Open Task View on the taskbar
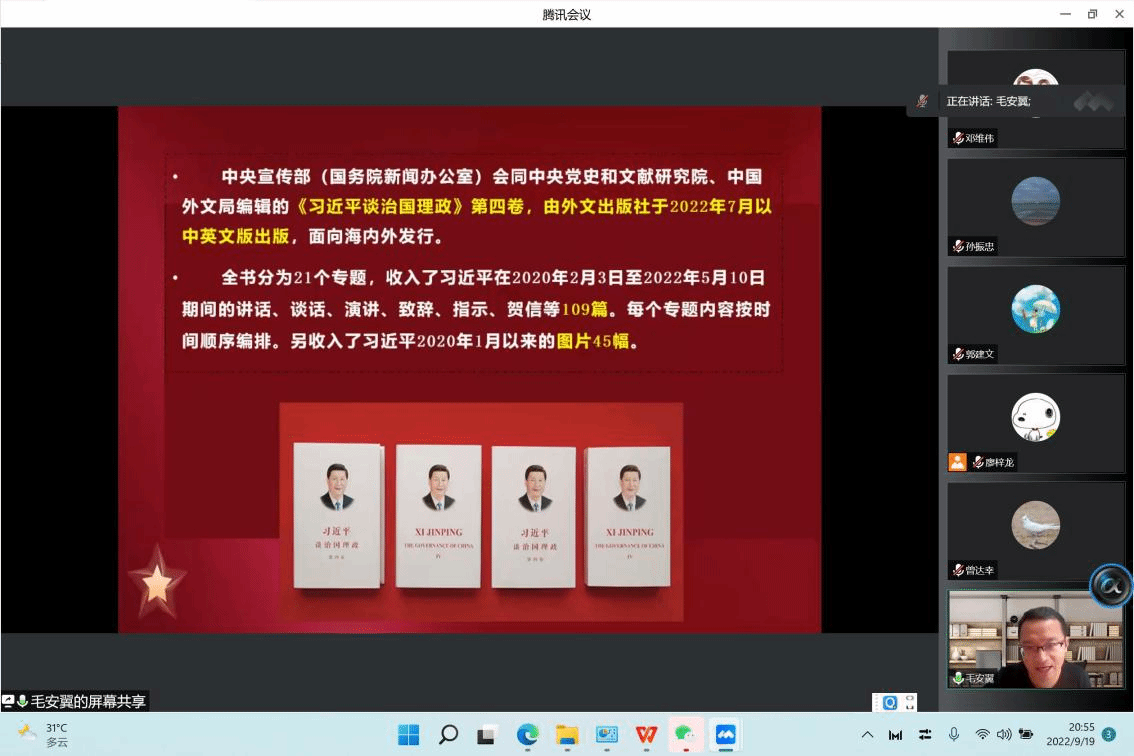The image size is (1134, 756). tap(488, 735)
